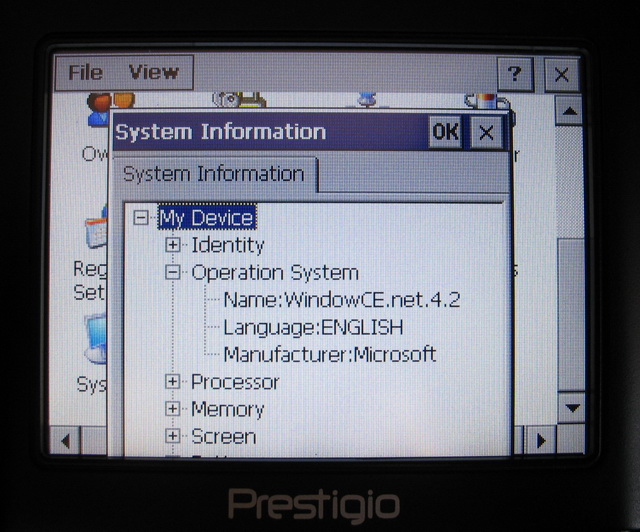
Task: Collapse the Operation System node
Action: pyautogui.click(x=173, y=272)
